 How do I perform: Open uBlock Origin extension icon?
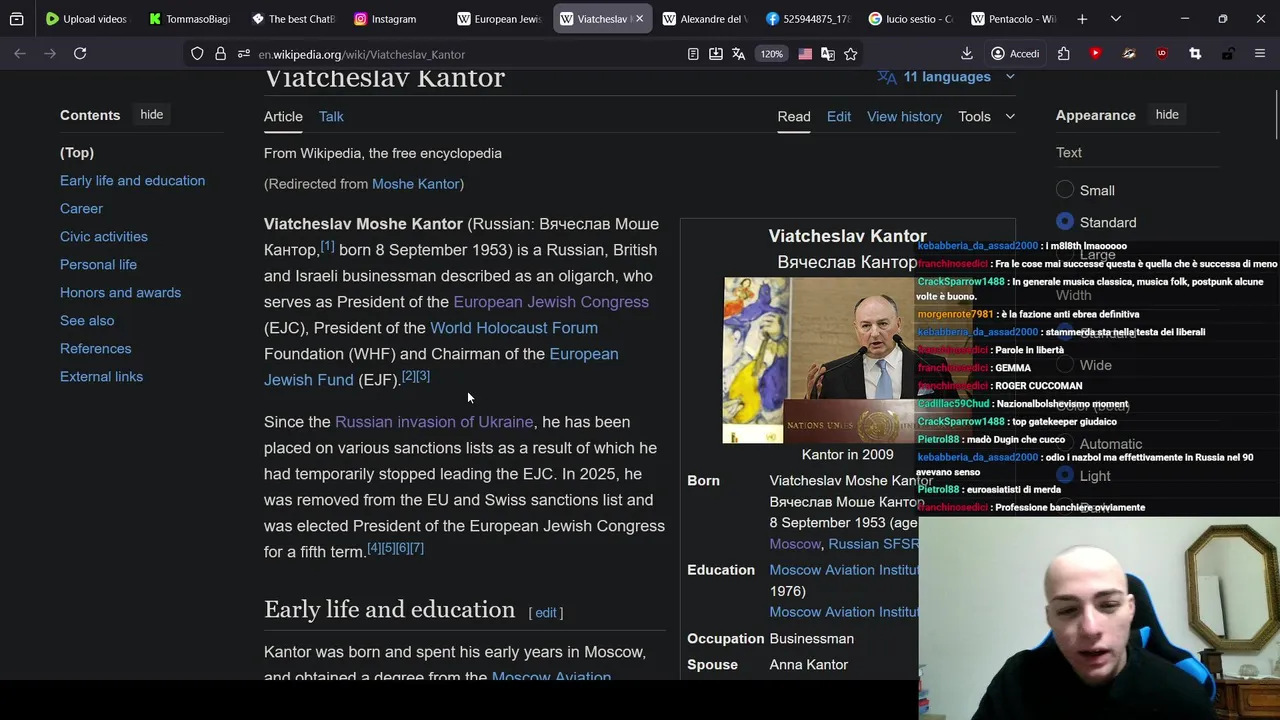[x=1161, y=54]
